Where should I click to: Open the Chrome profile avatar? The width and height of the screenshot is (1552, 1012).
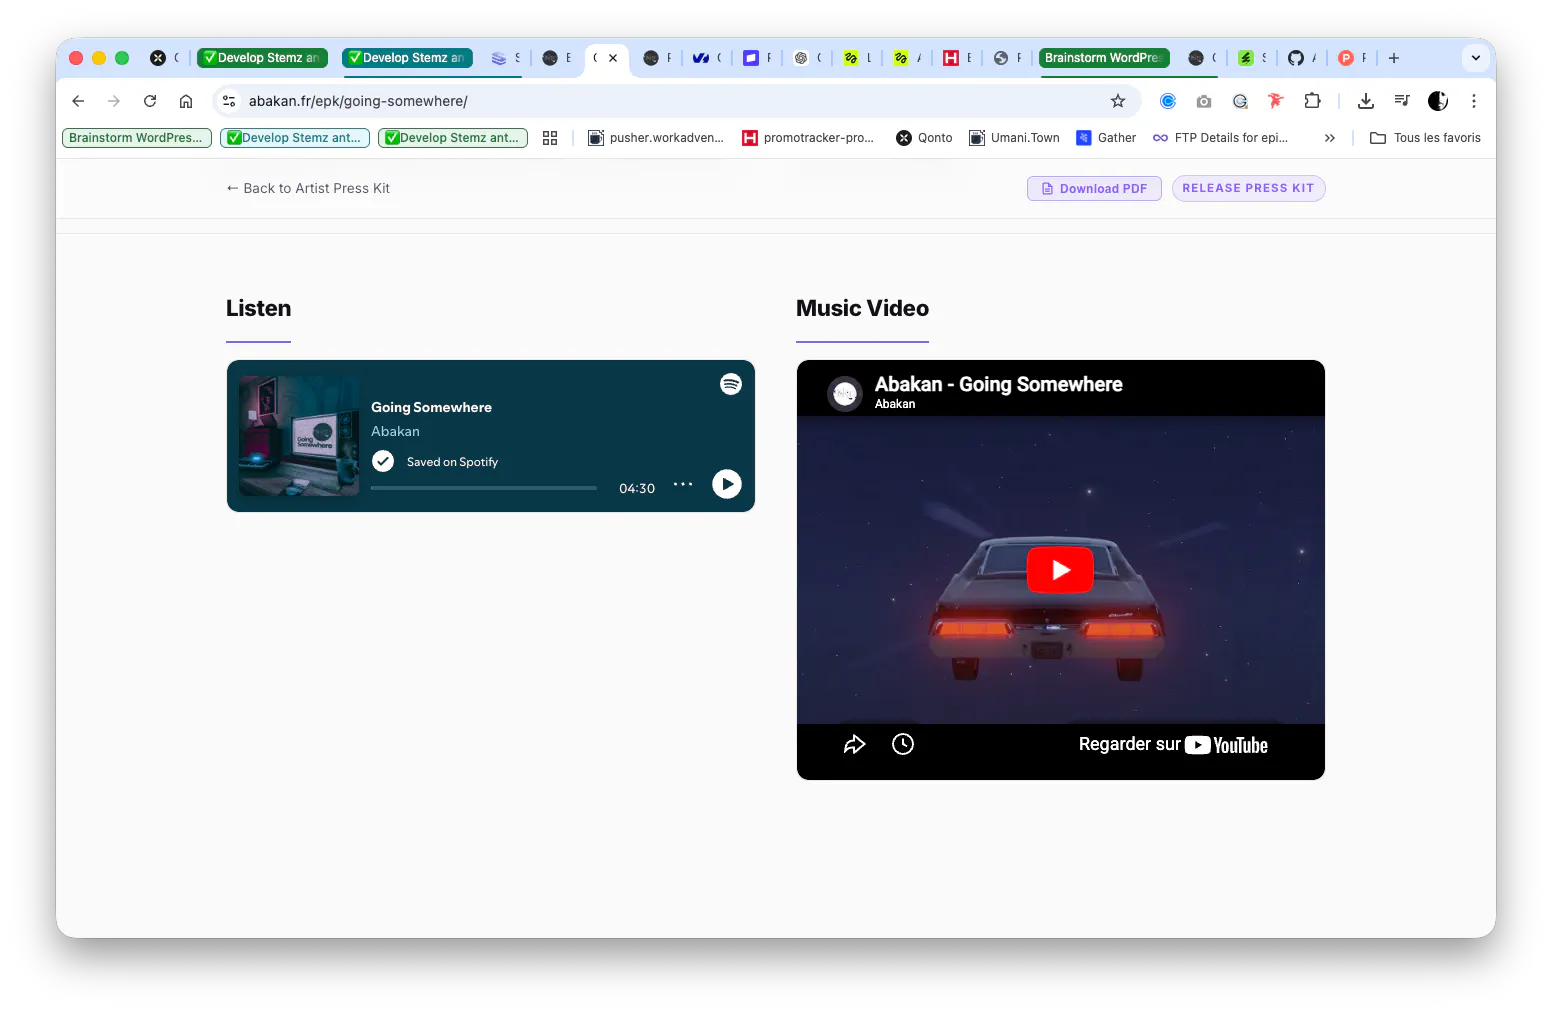pyautogui.click(x=1438, y=101)
